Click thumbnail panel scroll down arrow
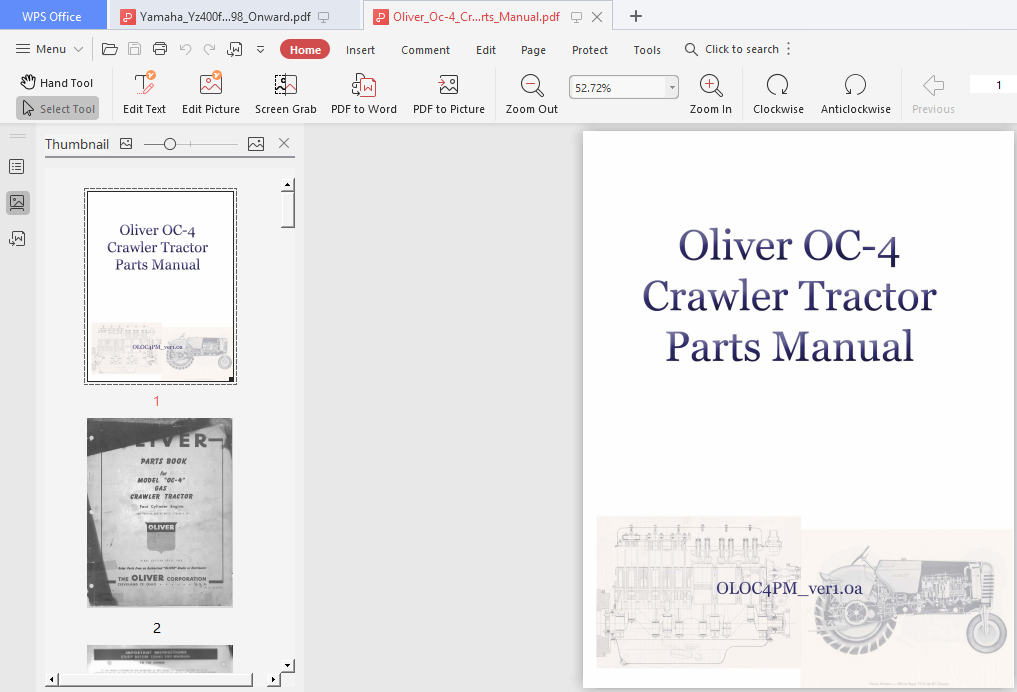The height and width of the screenshot is (692, 1017). pyautogui.click(x=287, y=665)
